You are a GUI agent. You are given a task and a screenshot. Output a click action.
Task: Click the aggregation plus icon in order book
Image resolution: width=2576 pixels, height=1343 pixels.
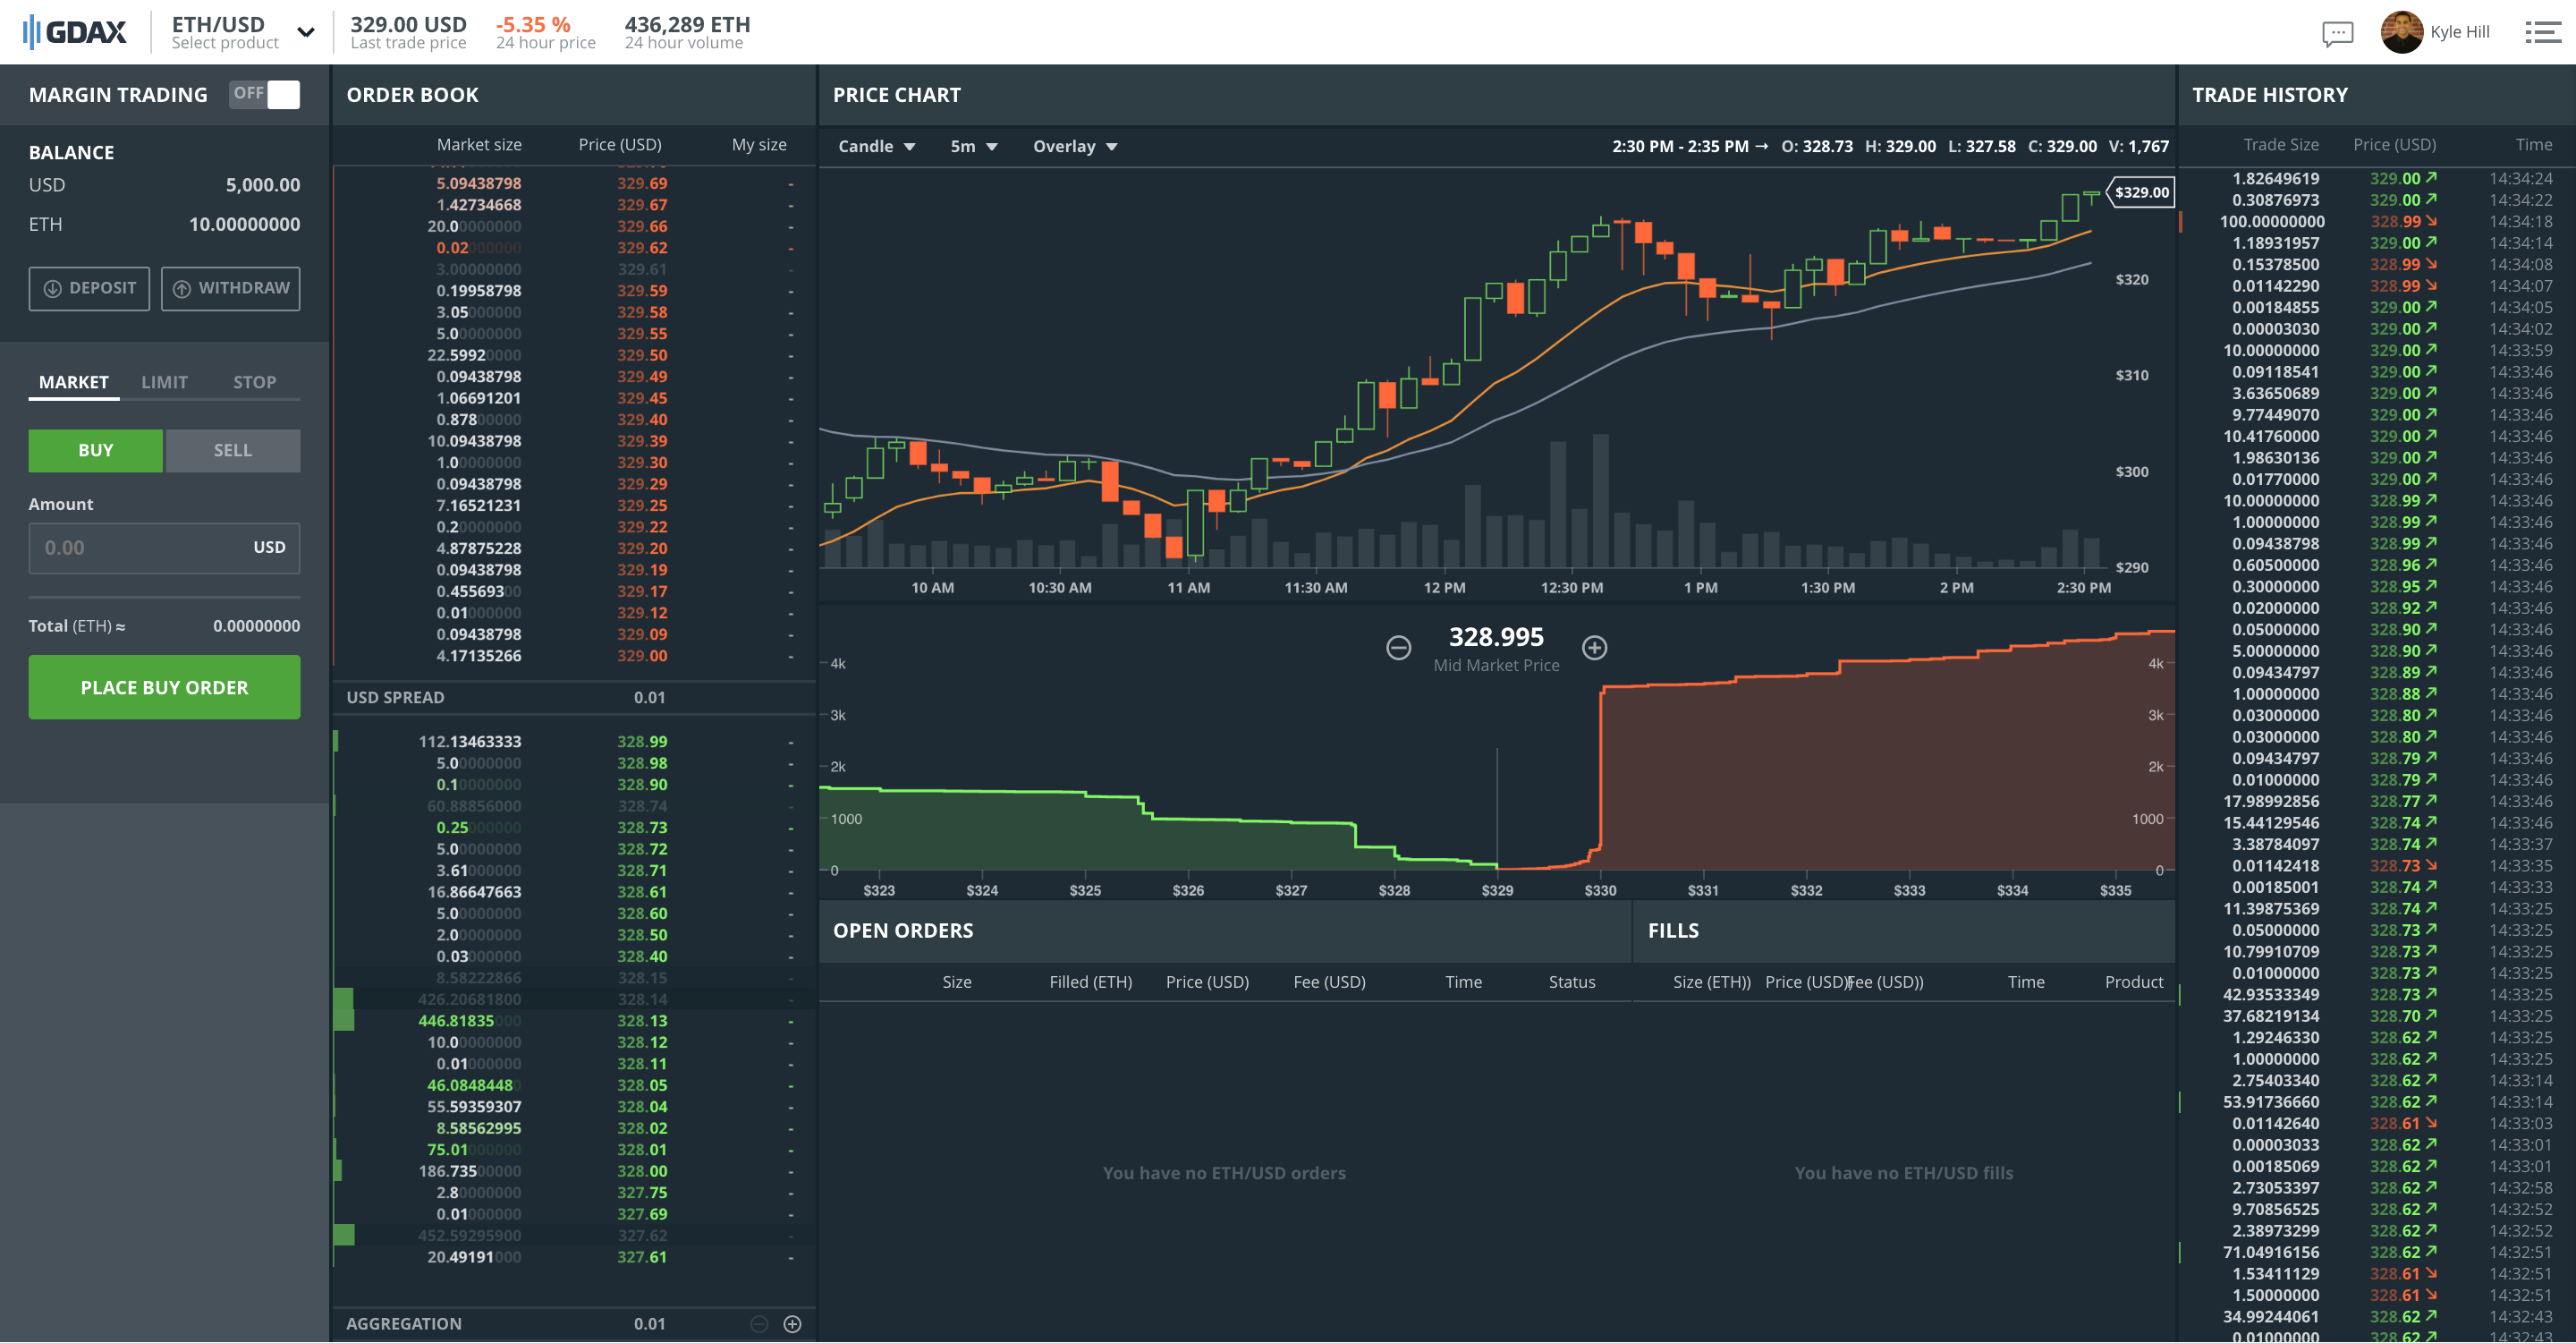(x=792, y=1321)
